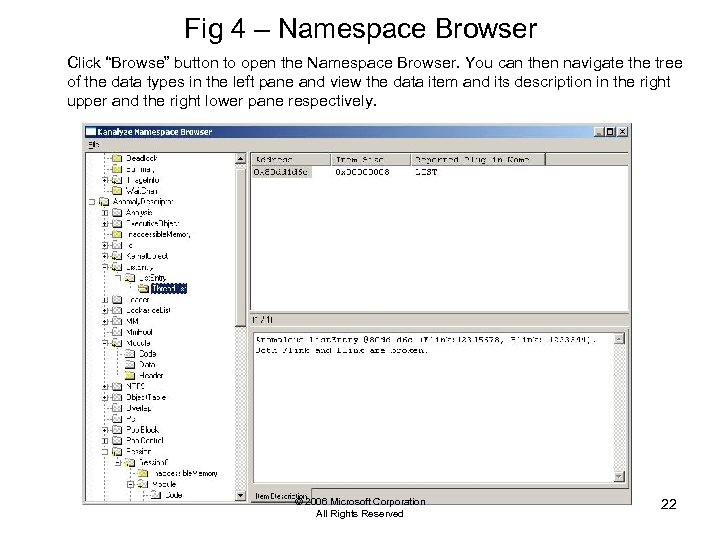Click the description pane scroll up arrow
Screen dimensions: 720x540
click(619, 339)
